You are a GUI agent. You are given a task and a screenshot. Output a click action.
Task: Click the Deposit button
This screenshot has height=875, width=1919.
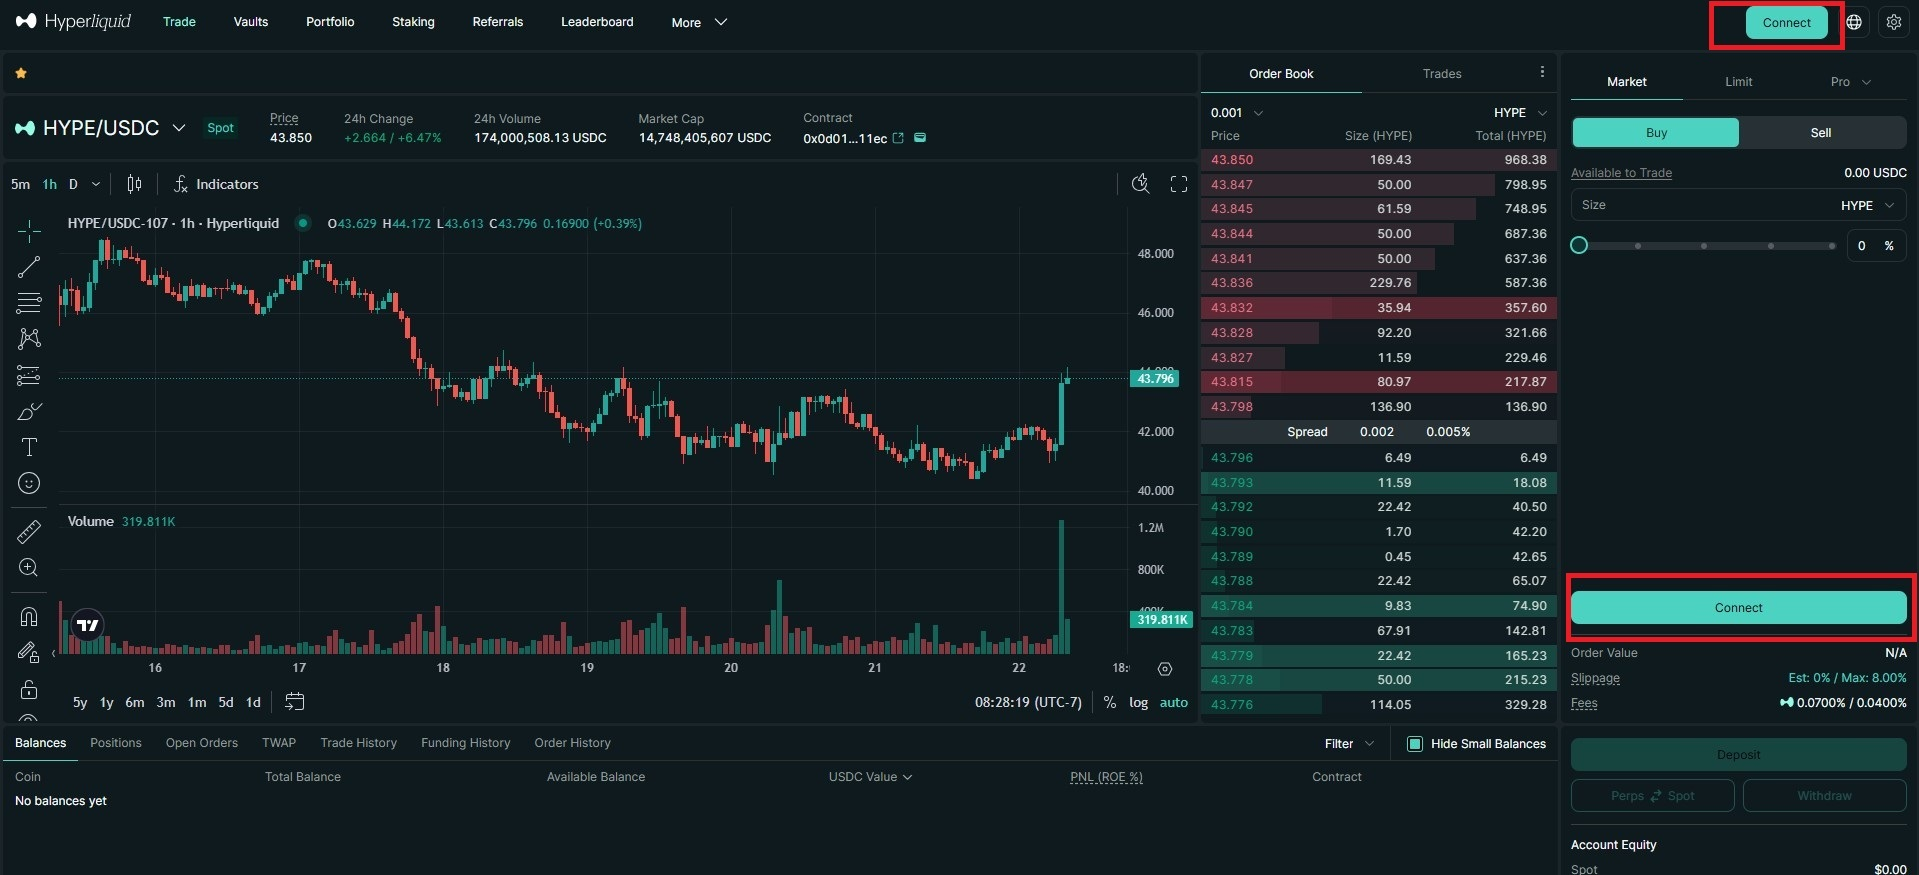coord(1738,755)
